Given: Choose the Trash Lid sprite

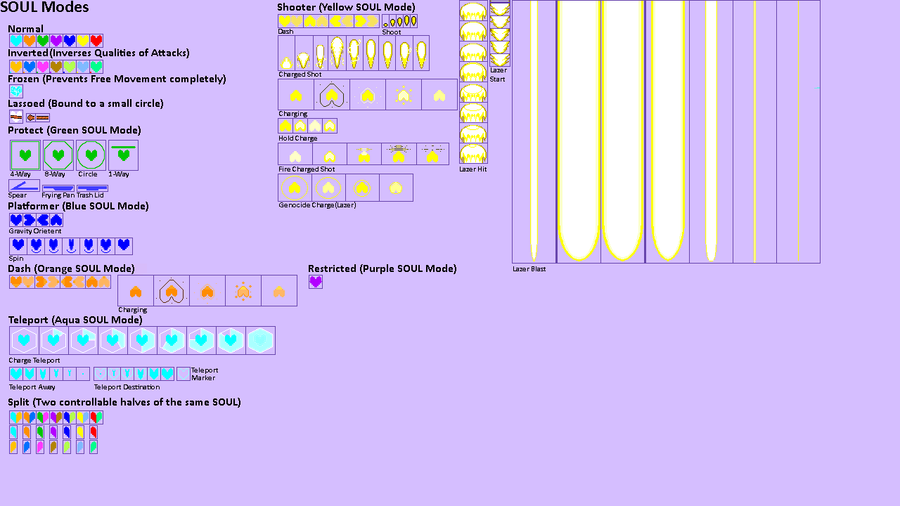Looking at the screenshot, I should (x=92, y=188).
